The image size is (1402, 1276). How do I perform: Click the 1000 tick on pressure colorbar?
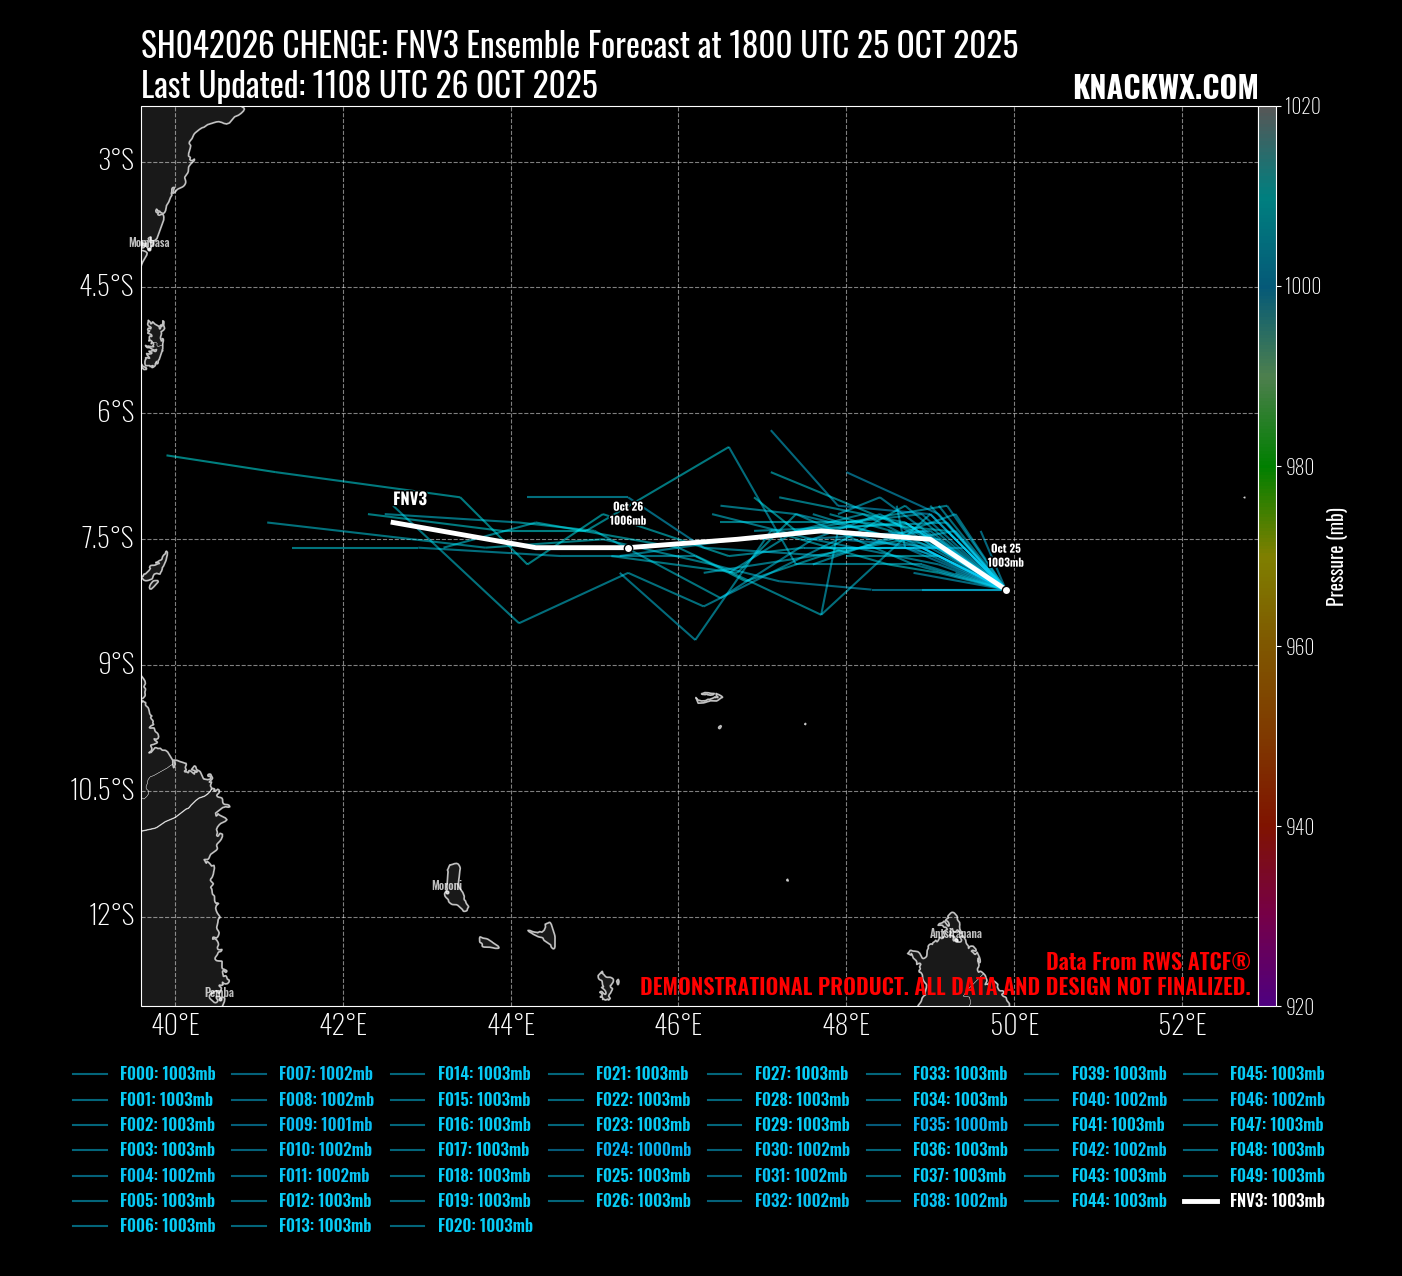[x=1302, y=286]
